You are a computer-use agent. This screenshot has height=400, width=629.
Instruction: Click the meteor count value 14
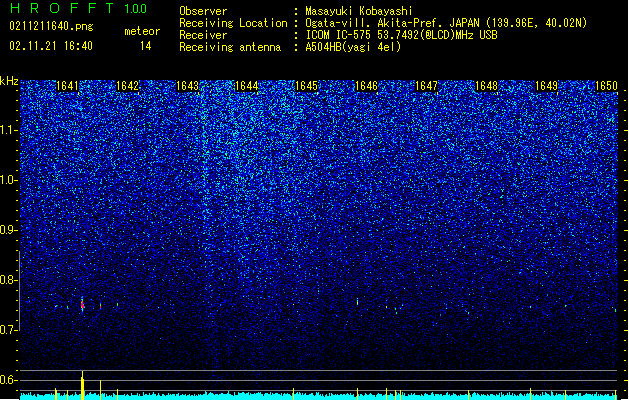[146, 46]
